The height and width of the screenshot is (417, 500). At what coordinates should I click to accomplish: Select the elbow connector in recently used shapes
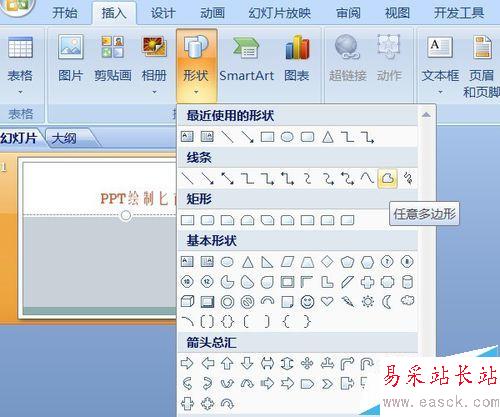coord(348,137)
